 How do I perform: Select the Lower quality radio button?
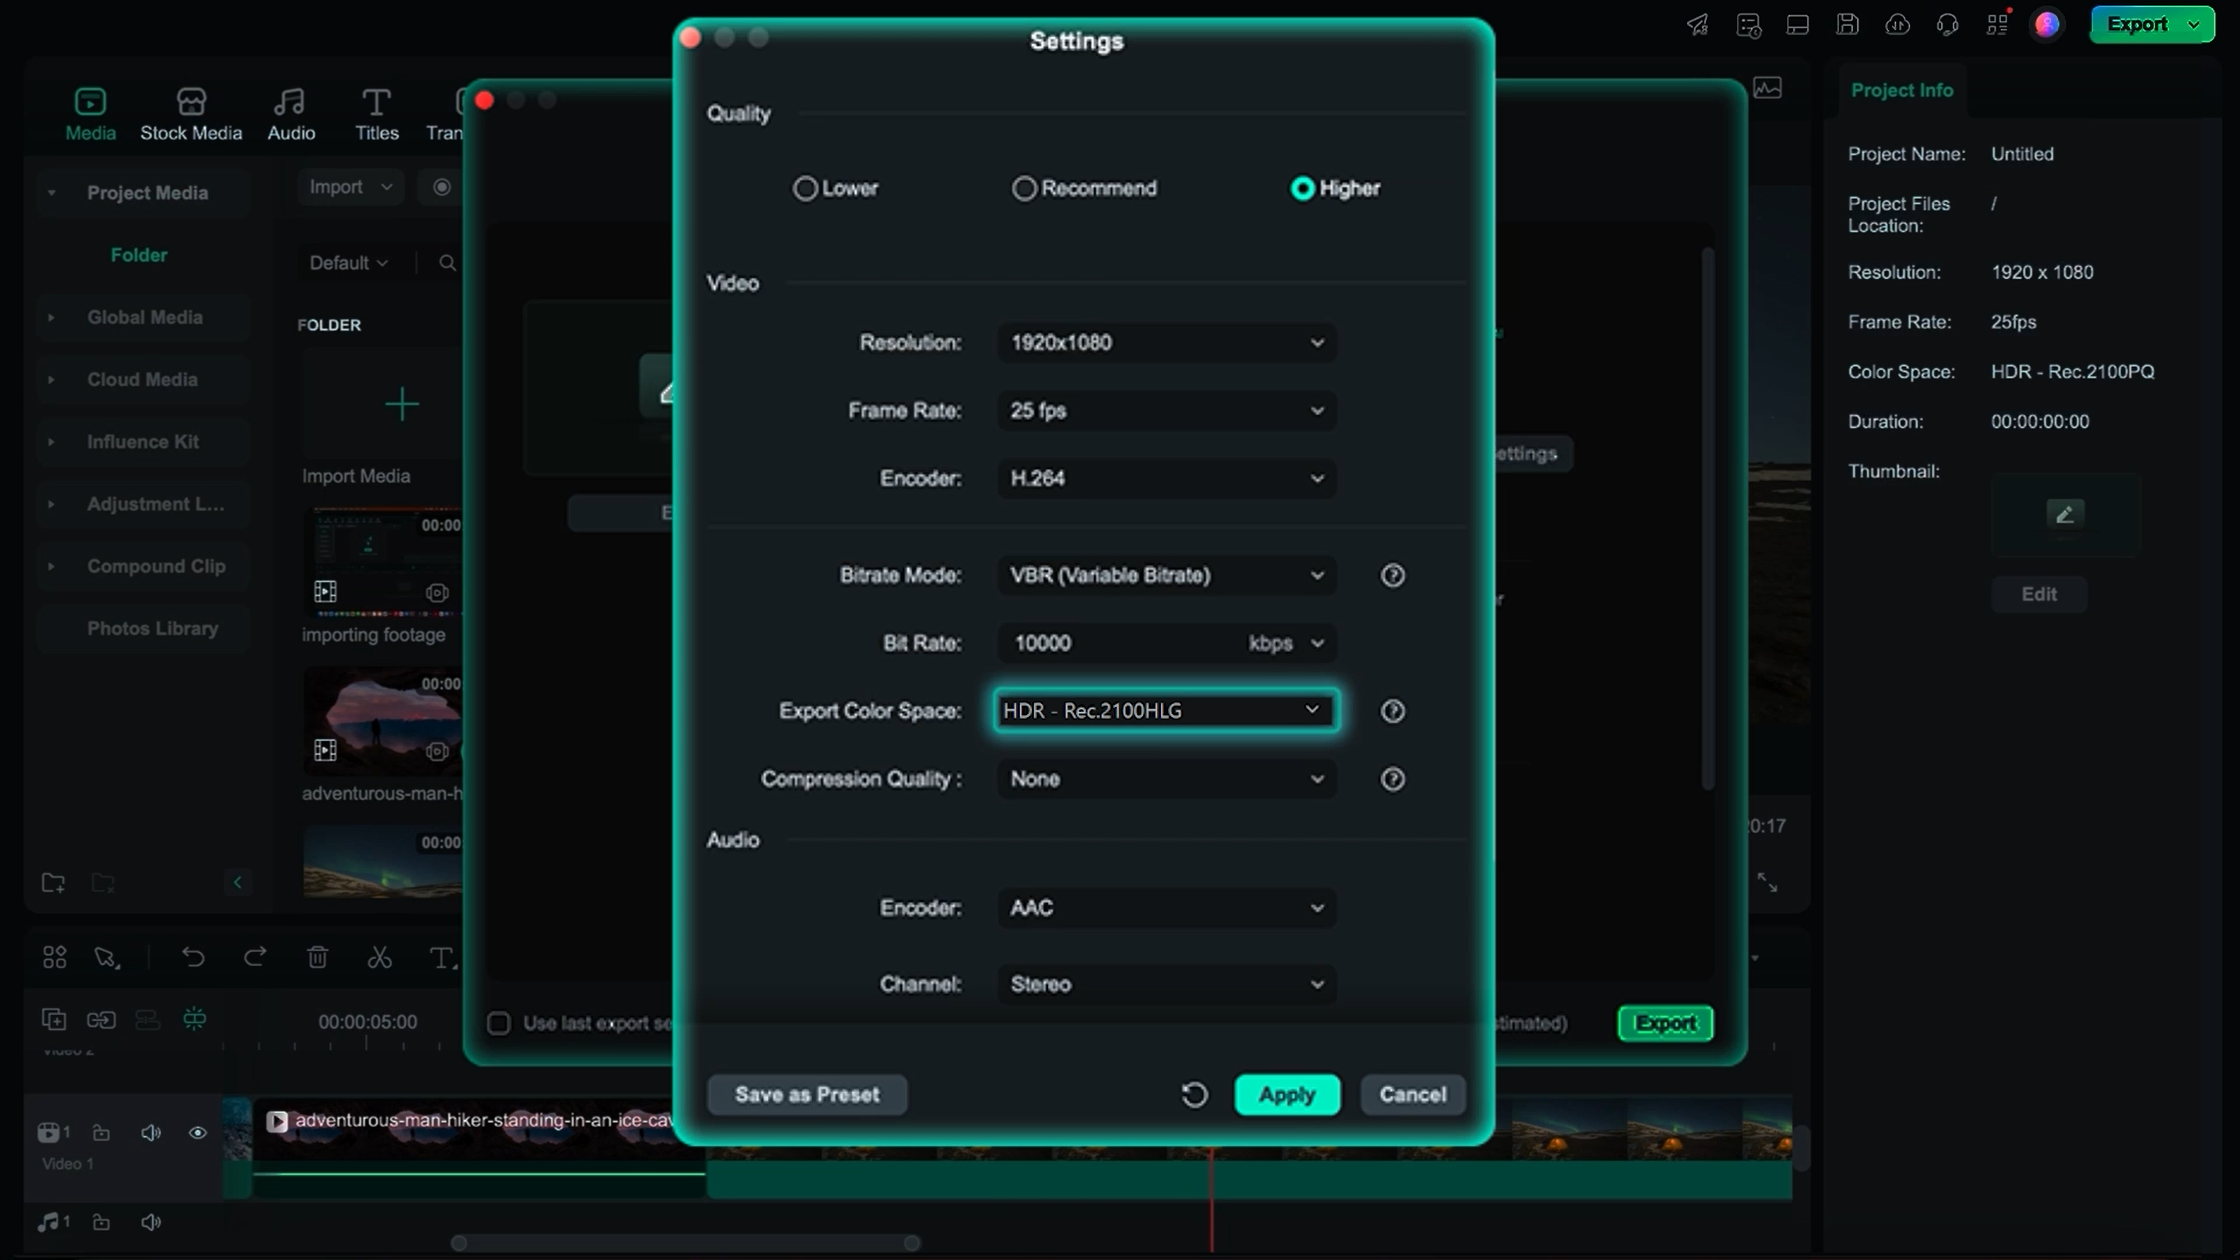click(x=805, y=188)
